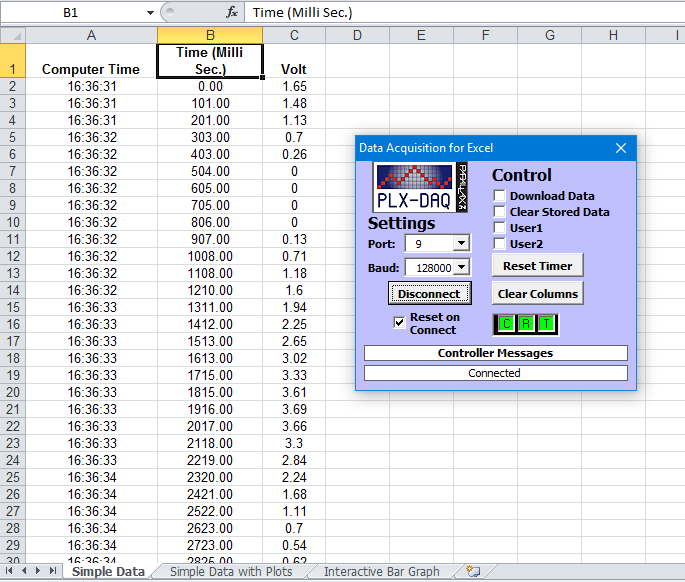Click the insert function fx icon
The image size is (685, 582).
tap(232, 12)
